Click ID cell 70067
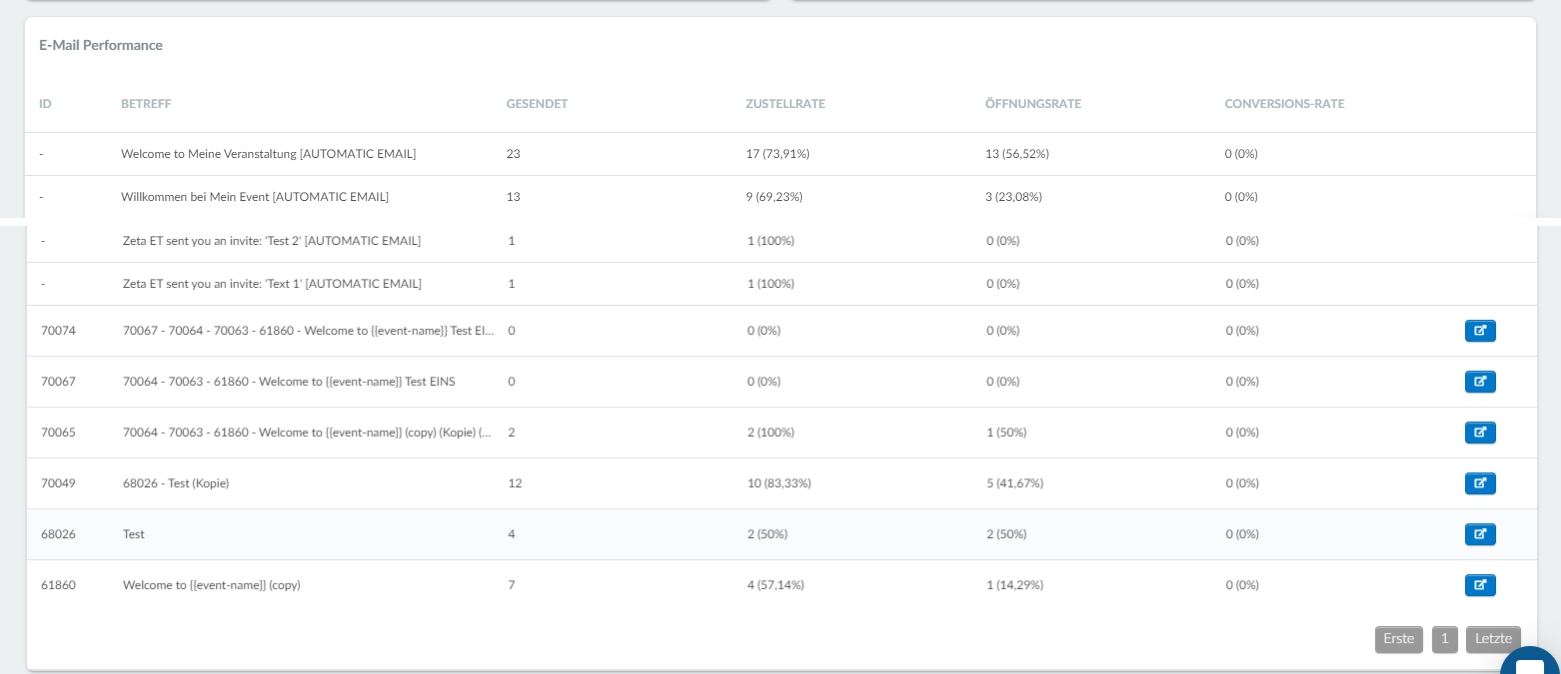This screenshot has height=674, width=1561. 58,381
